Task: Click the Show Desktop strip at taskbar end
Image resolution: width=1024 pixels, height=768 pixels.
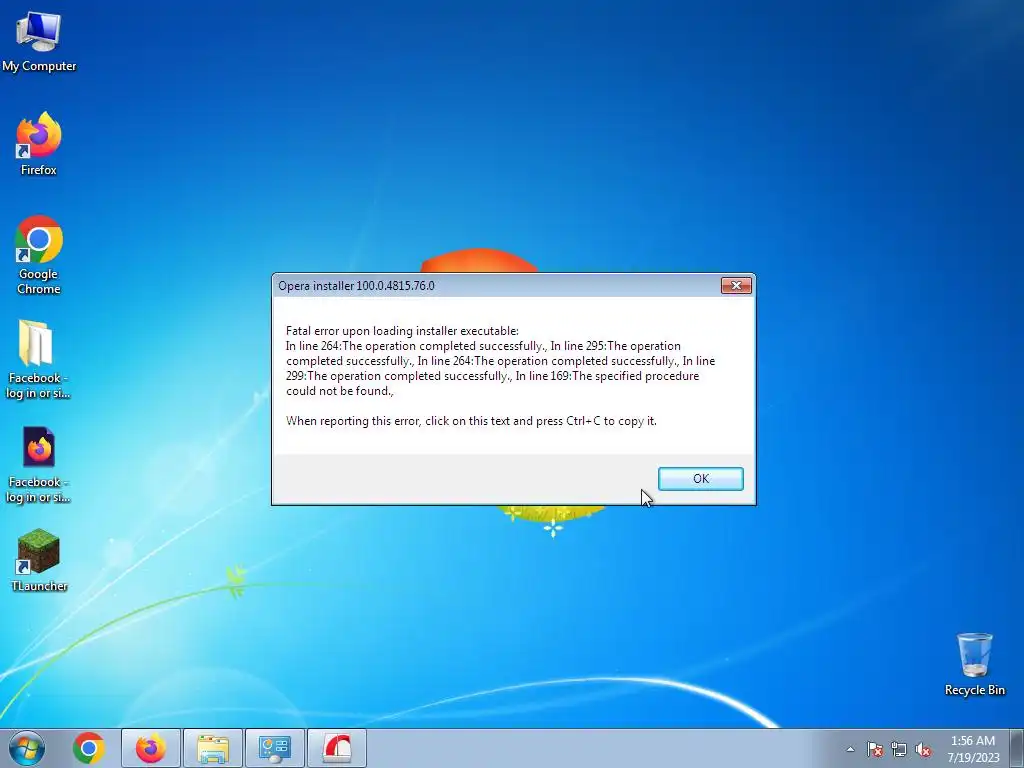Action: pyautogui.click(x=1017, y=748)
